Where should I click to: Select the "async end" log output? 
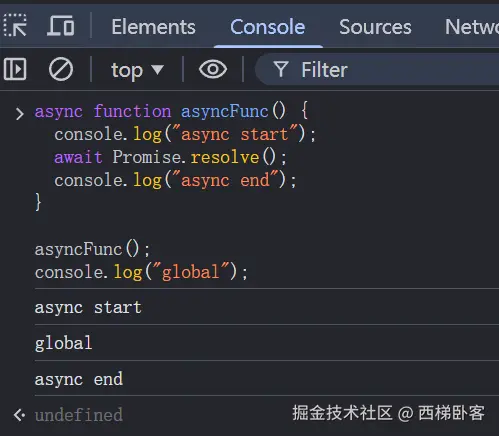[79, 379]
